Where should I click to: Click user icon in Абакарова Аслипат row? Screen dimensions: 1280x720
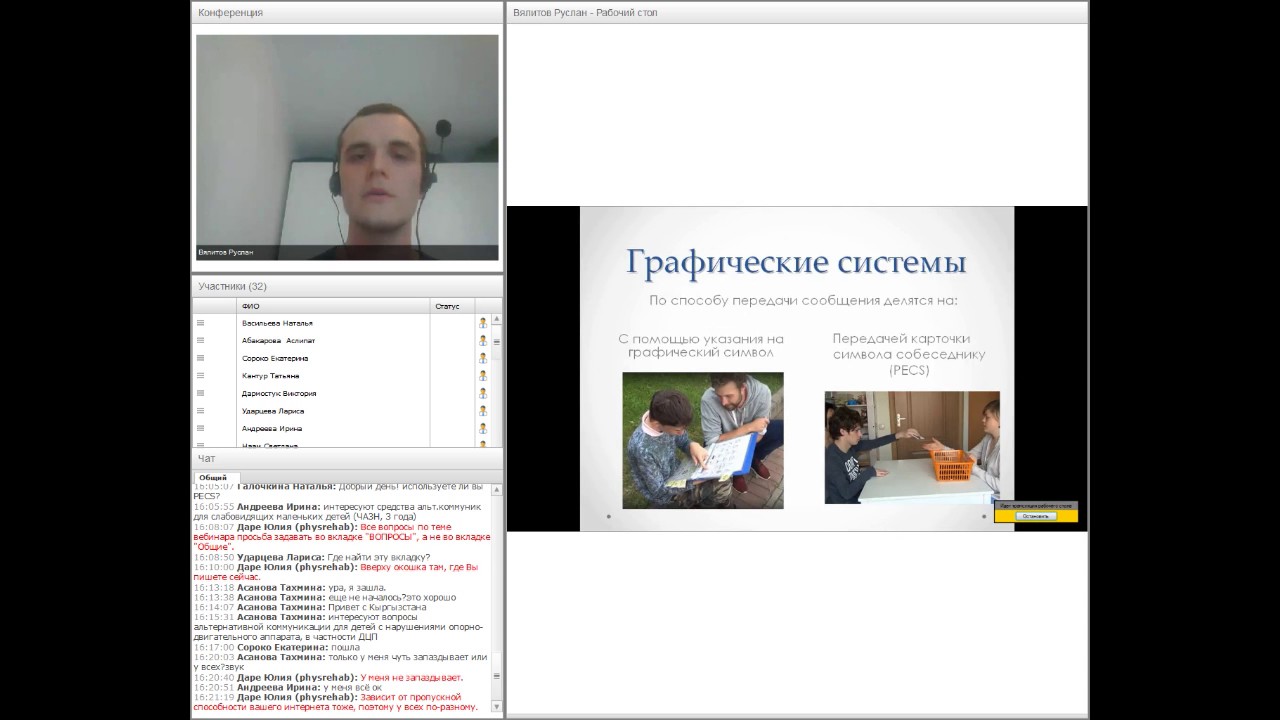(482, 340)
